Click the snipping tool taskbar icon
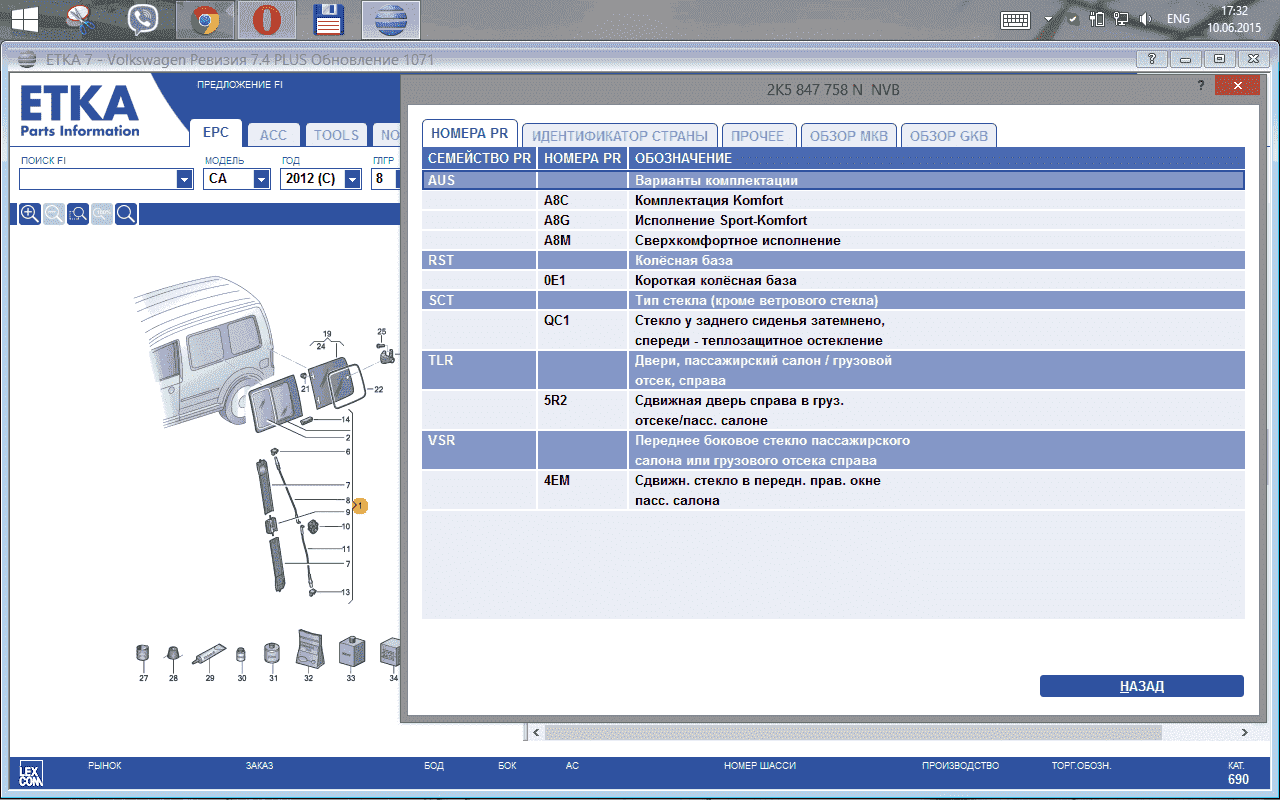This screenshot has height=800, width=1280. tap(81, 19)
